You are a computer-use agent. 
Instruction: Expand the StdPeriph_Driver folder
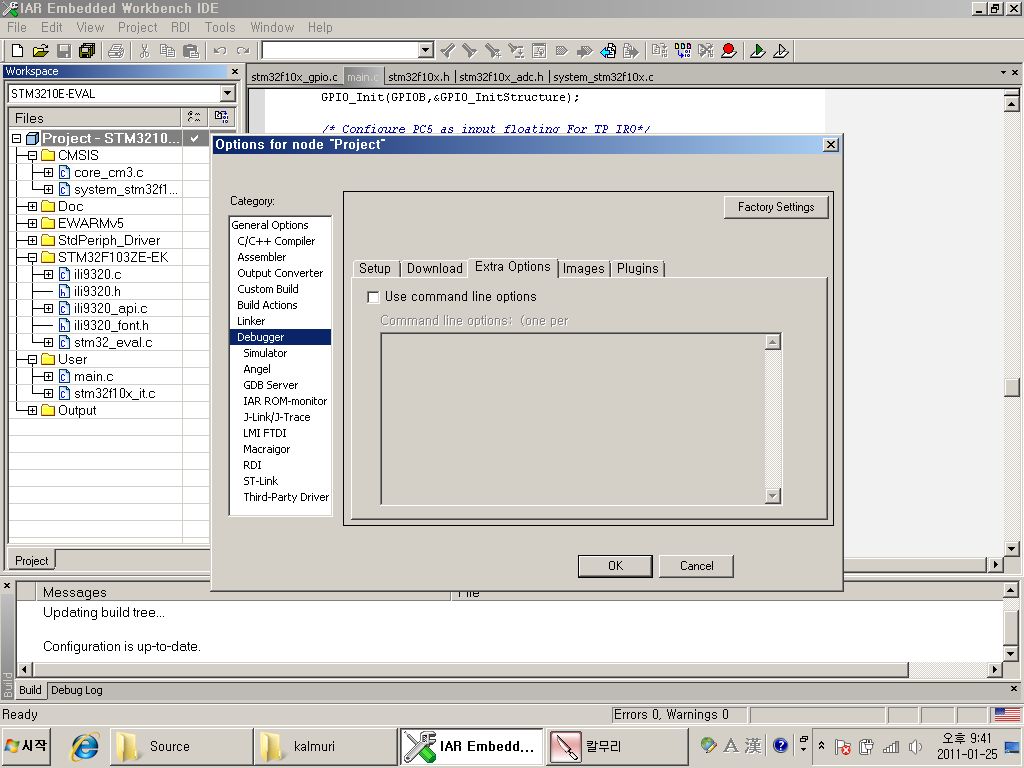(32, 240)
